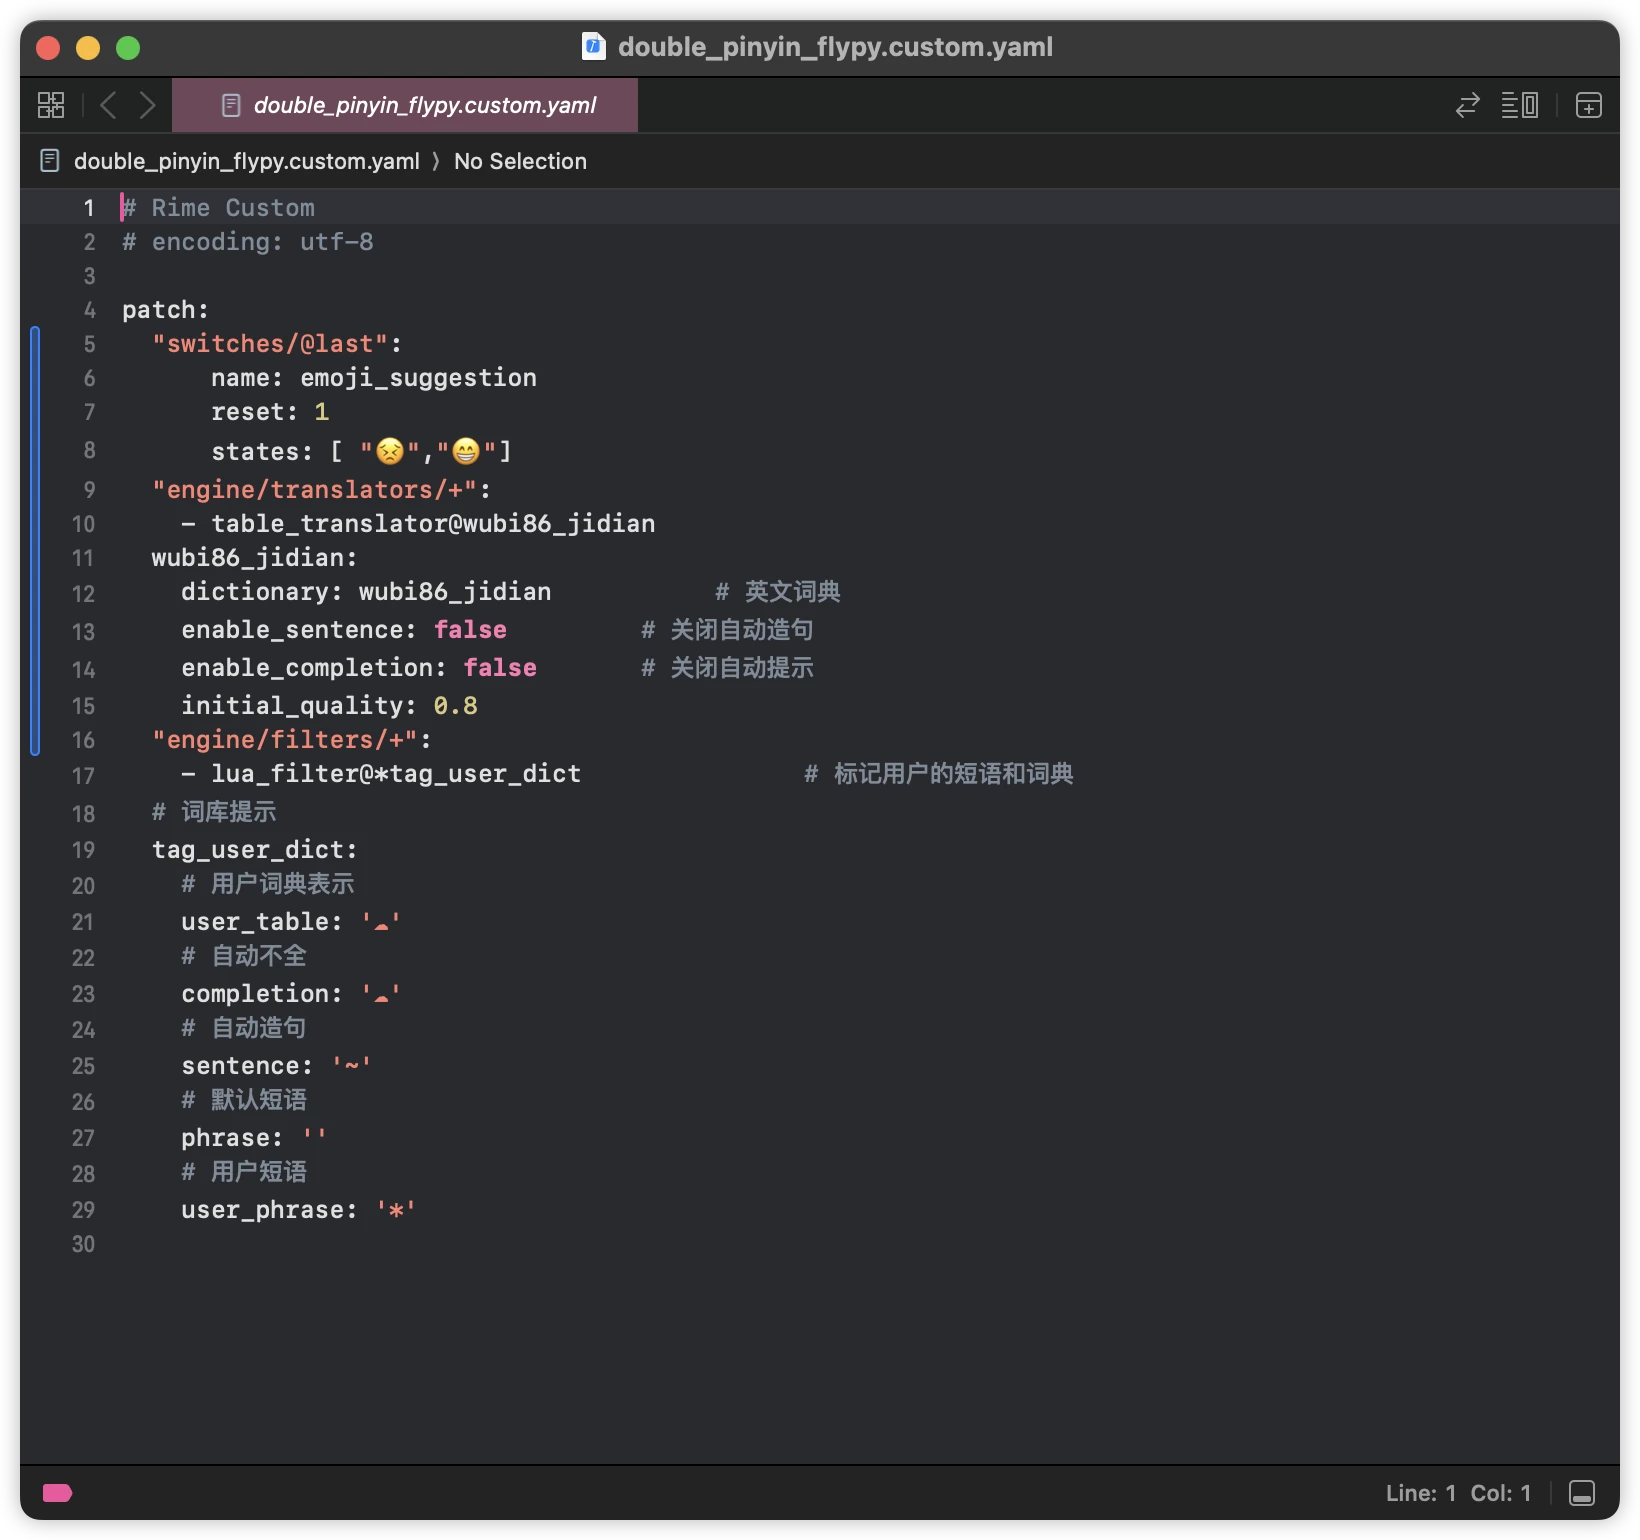Click the 'completion:' line

[291, 994]
